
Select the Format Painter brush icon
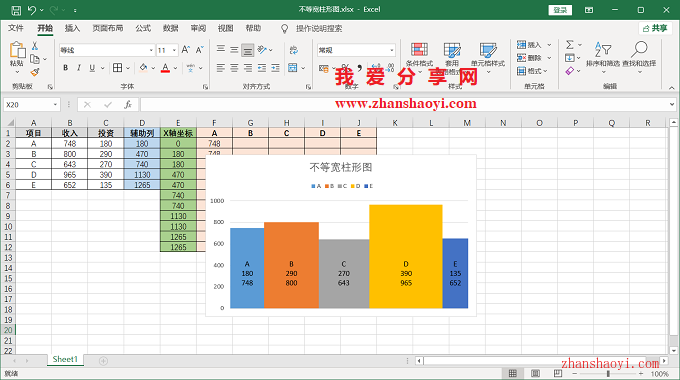coord(35,72)
